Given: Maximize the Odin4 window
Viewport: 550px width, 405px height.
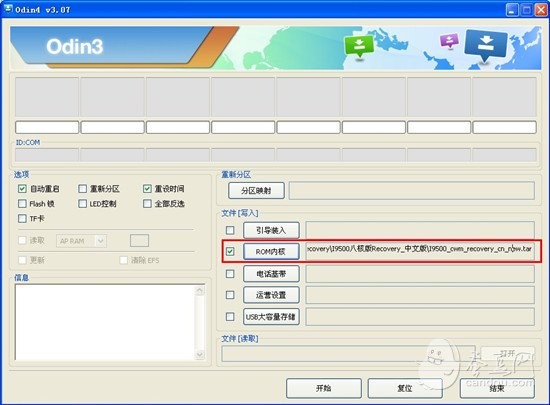Looking at the screenshot, I should coord(526,10).
